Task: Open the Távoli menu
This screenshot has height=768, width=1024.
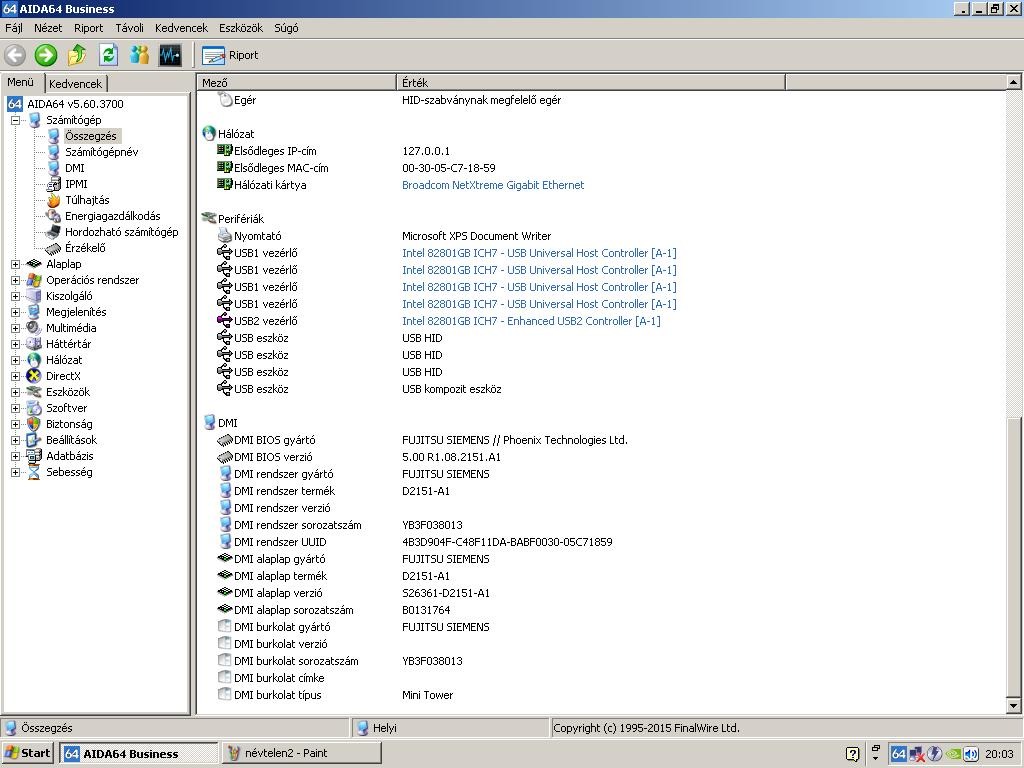Action: (129, 28)
